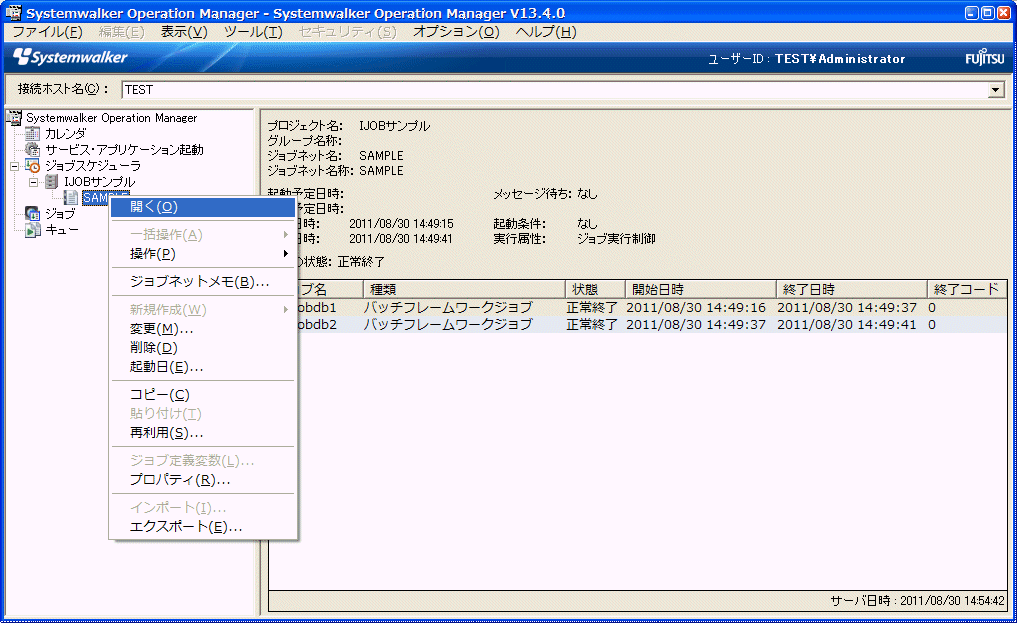Click the SAMPLE jobnet document icon
Screen dimensions: 1017x623
click(71, 198)
